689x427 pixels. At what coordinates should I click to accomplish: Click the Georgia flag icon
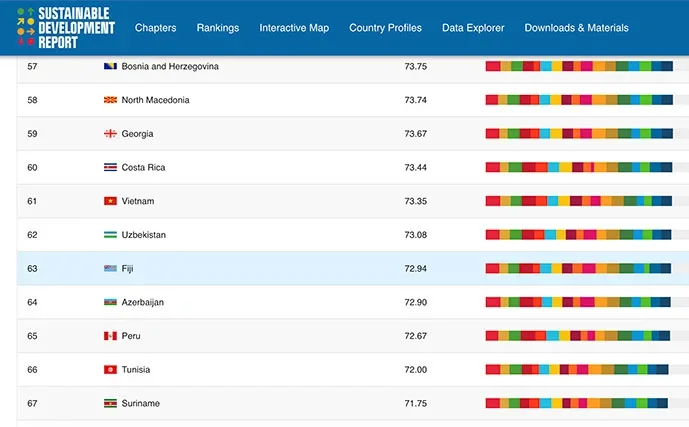[110, 134]
